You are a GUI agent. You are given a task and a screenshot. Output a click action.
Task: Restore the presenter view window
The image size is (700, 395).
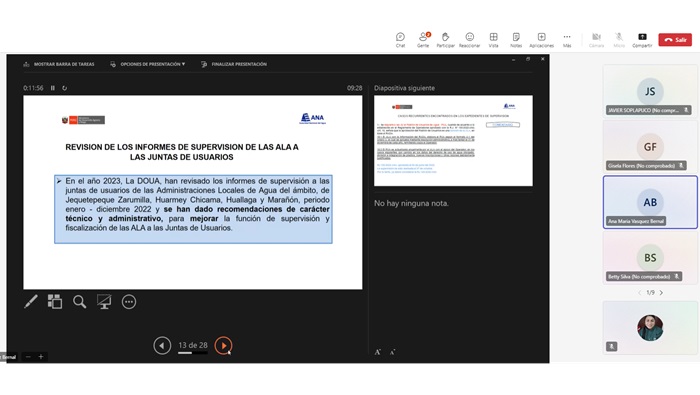coord(528,59)
